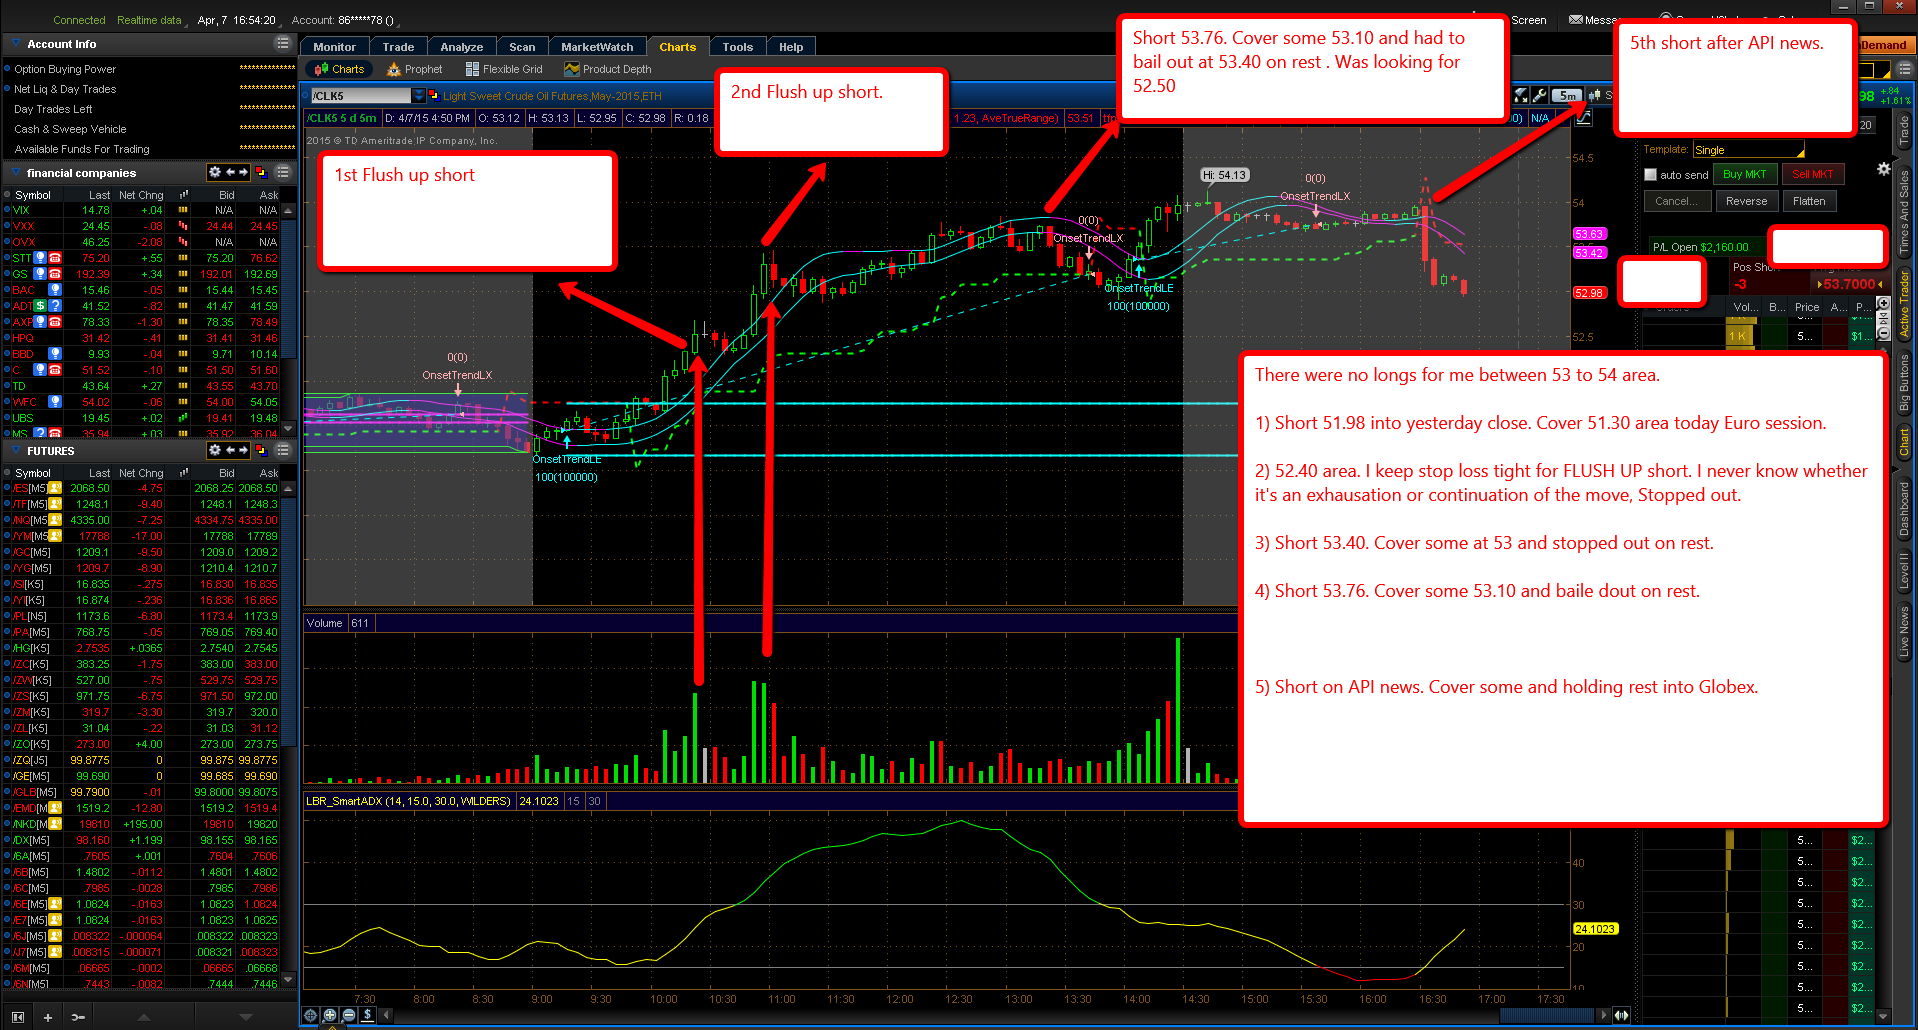Collapse the left sidebar panel

click(17, 1017)
